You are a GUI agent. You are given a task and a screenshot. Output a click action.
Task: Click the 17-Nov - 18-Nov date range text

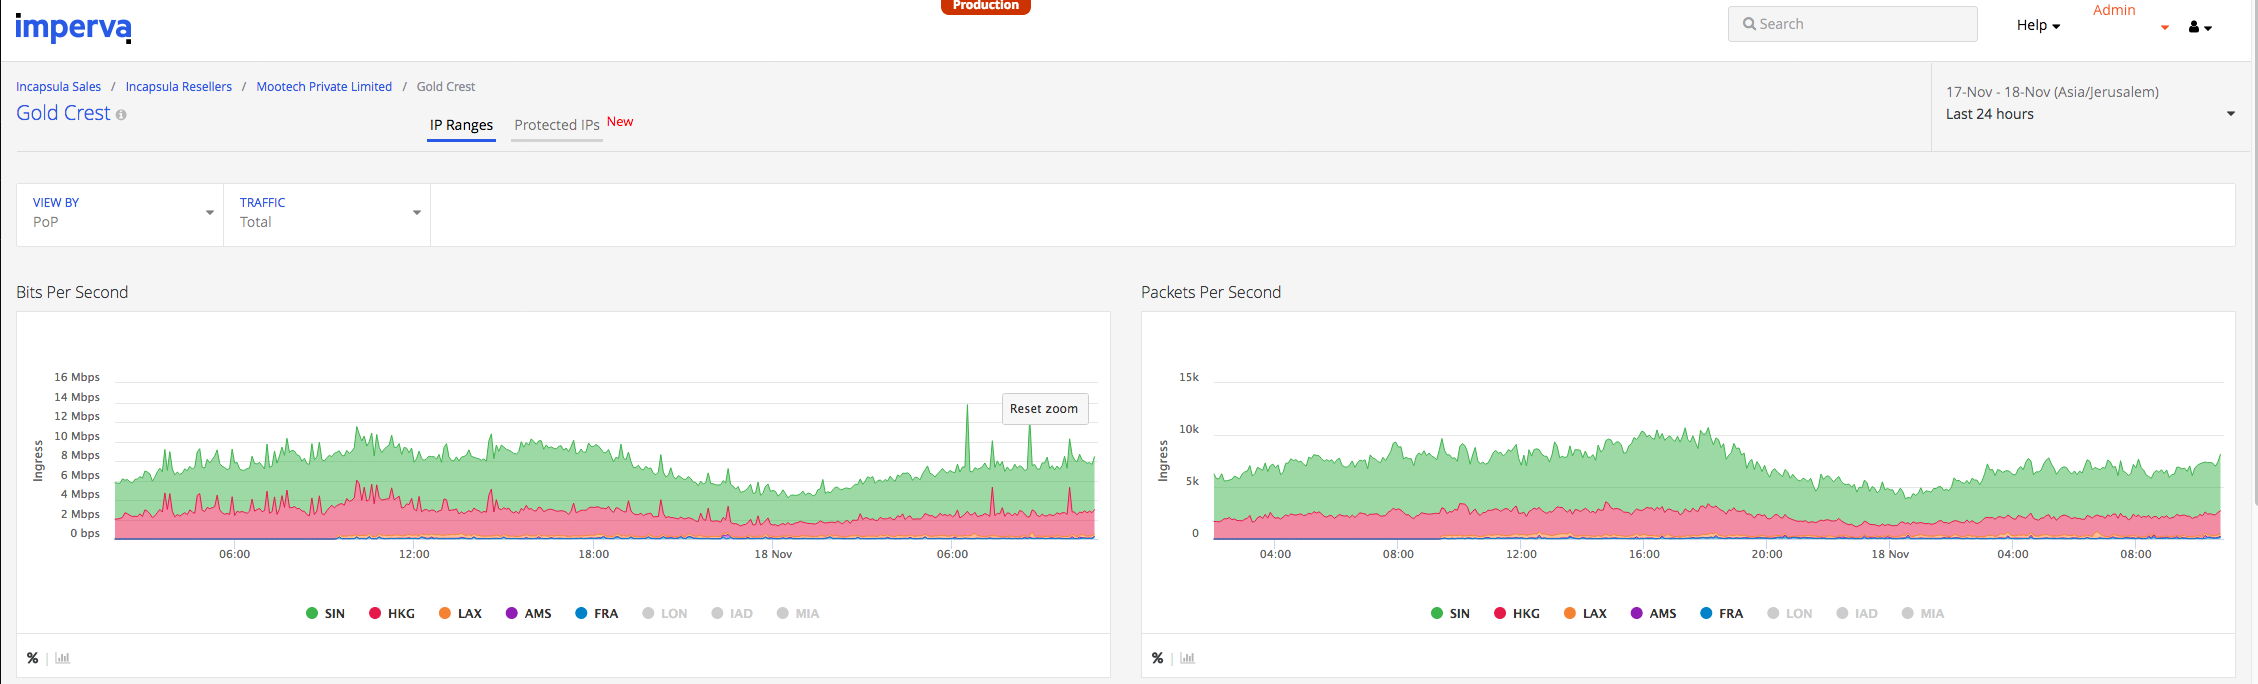coord(2052,92)
